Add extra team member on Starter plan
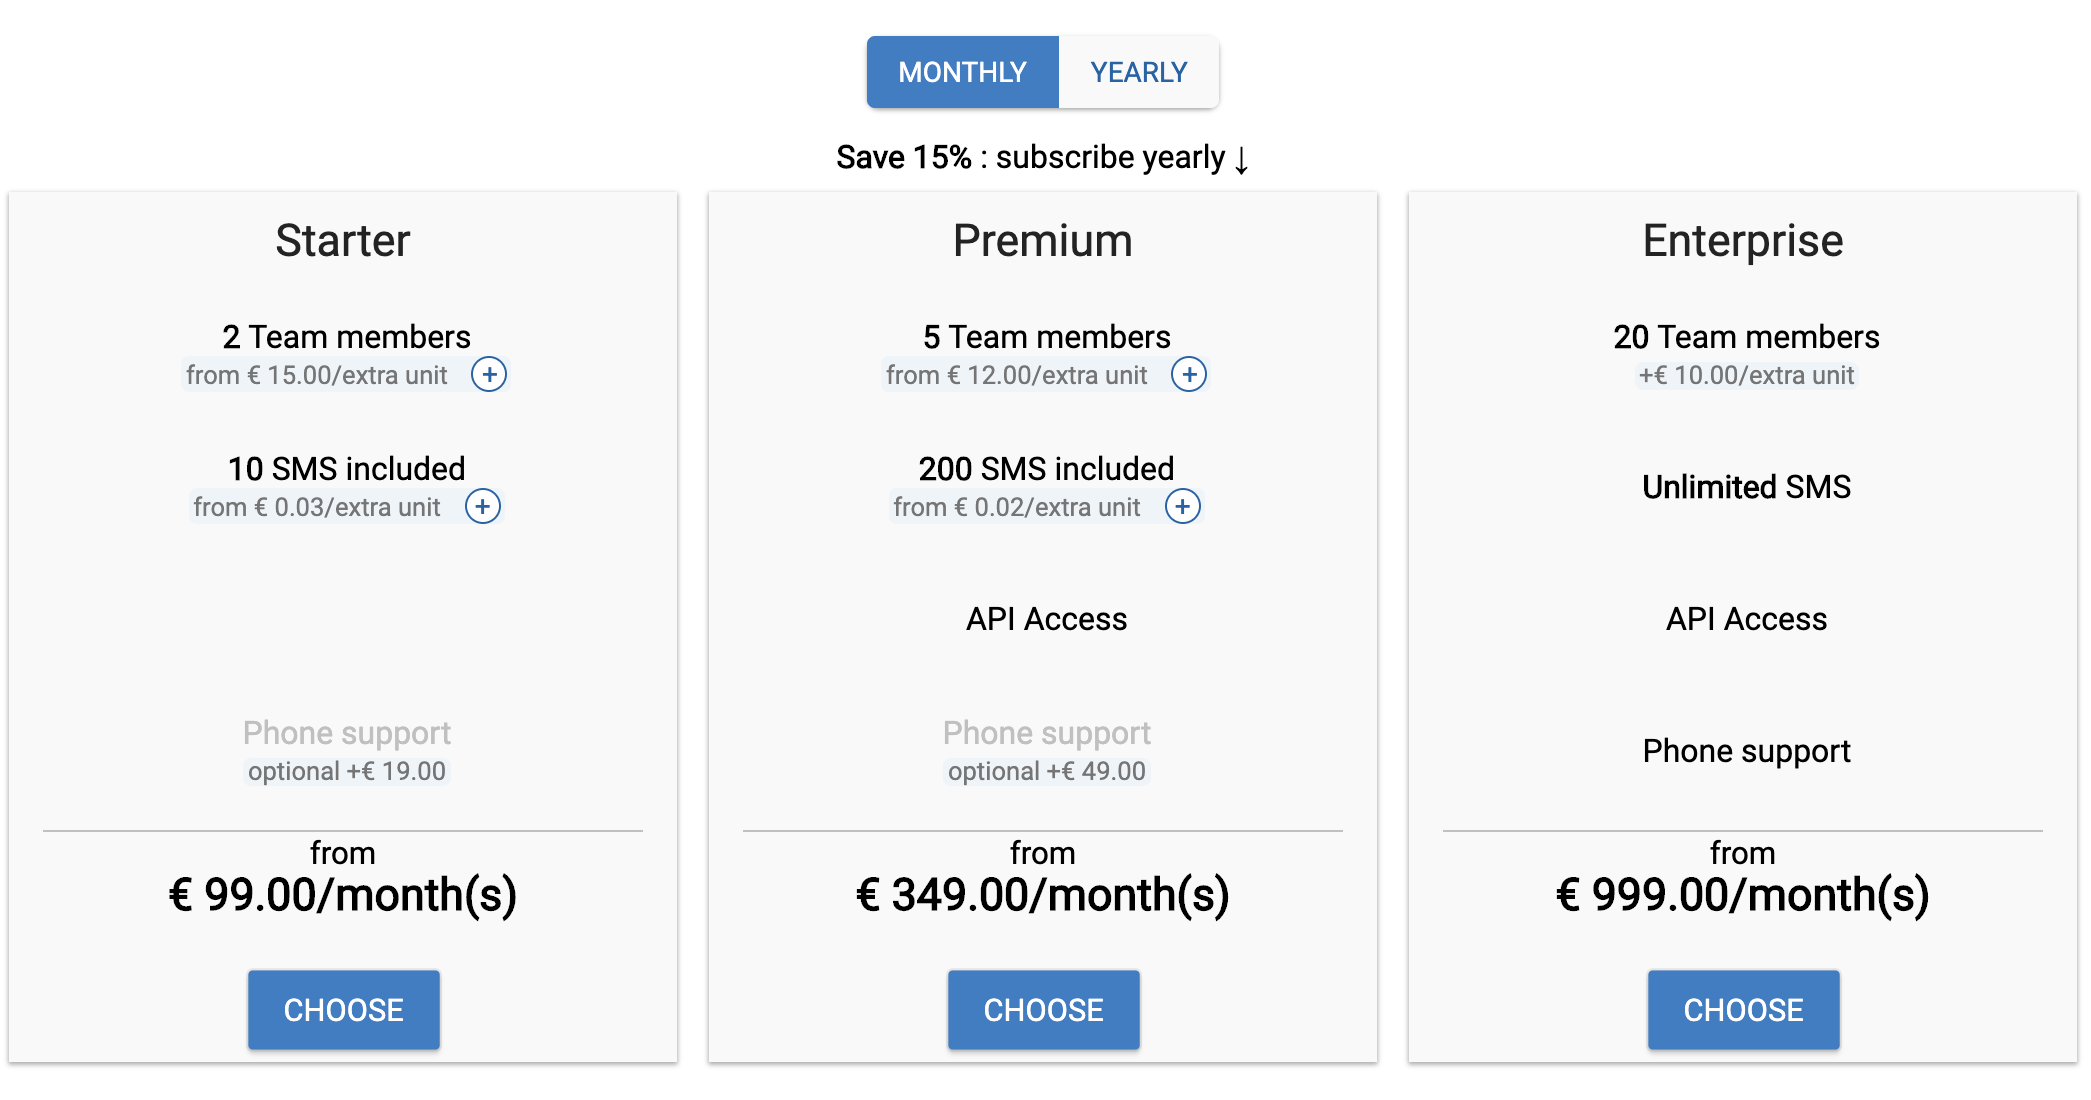 coord(489,375)
